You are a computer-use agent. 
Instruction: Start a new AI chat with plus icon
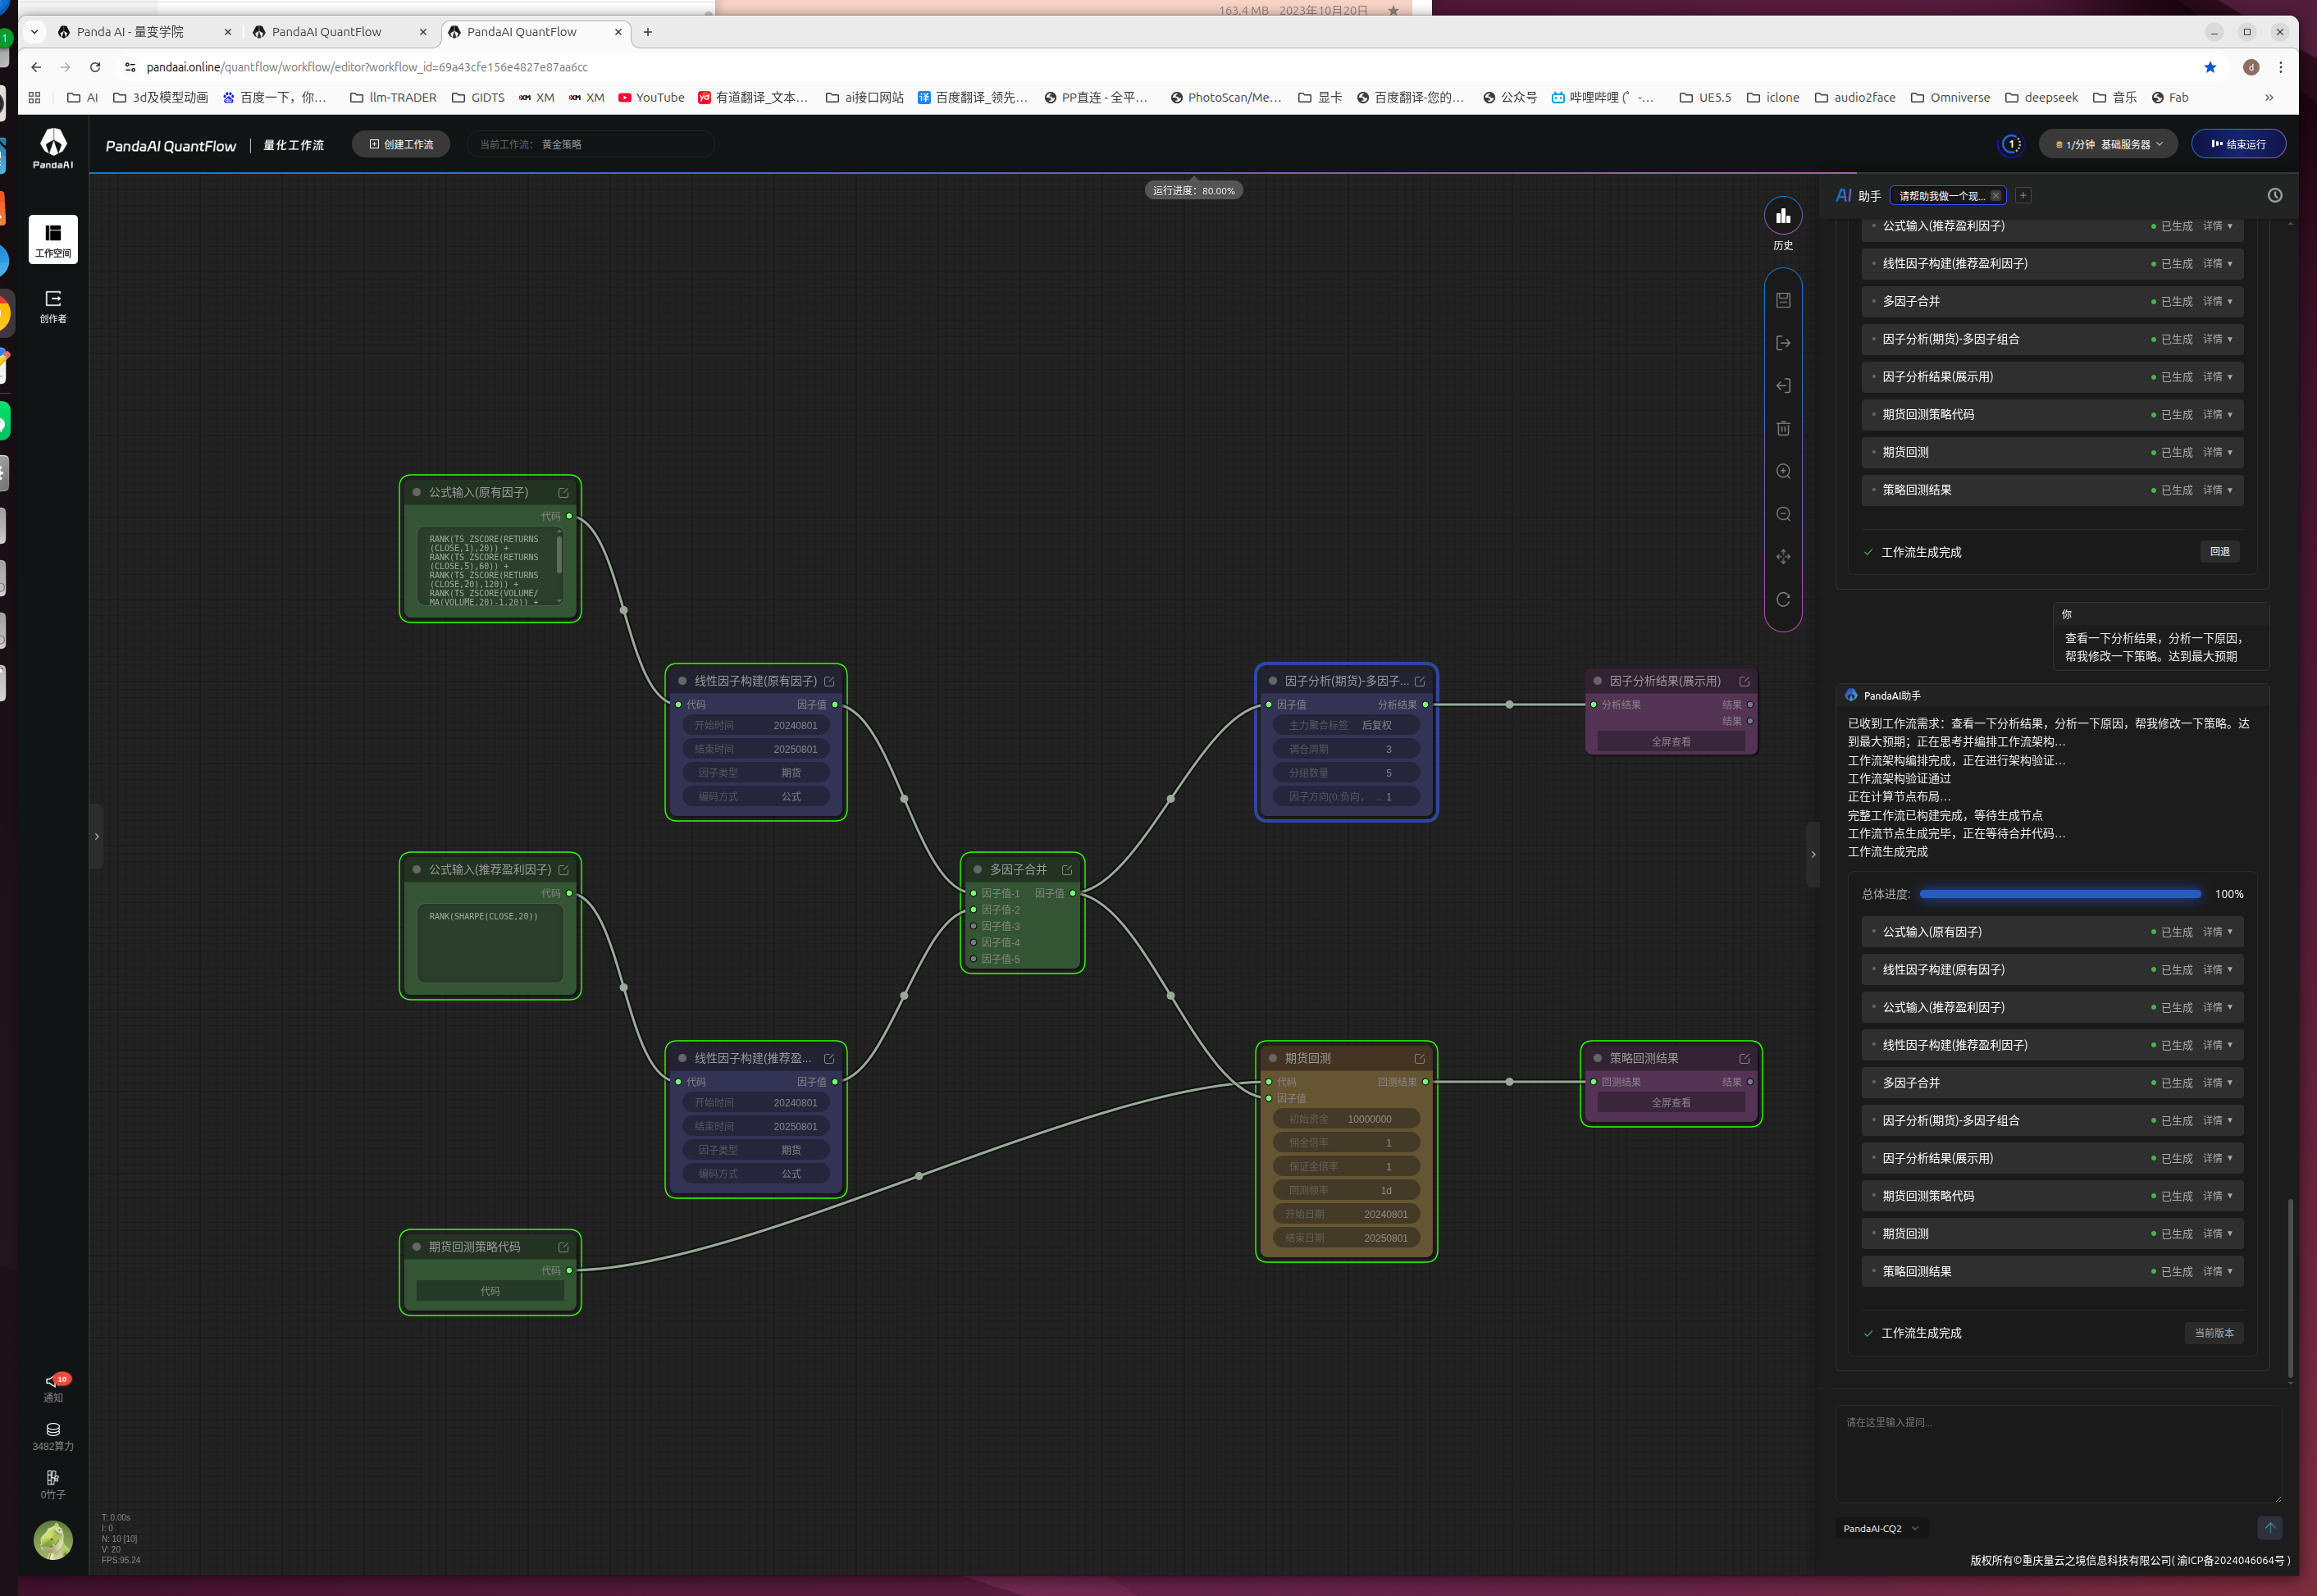(2023, 195)
